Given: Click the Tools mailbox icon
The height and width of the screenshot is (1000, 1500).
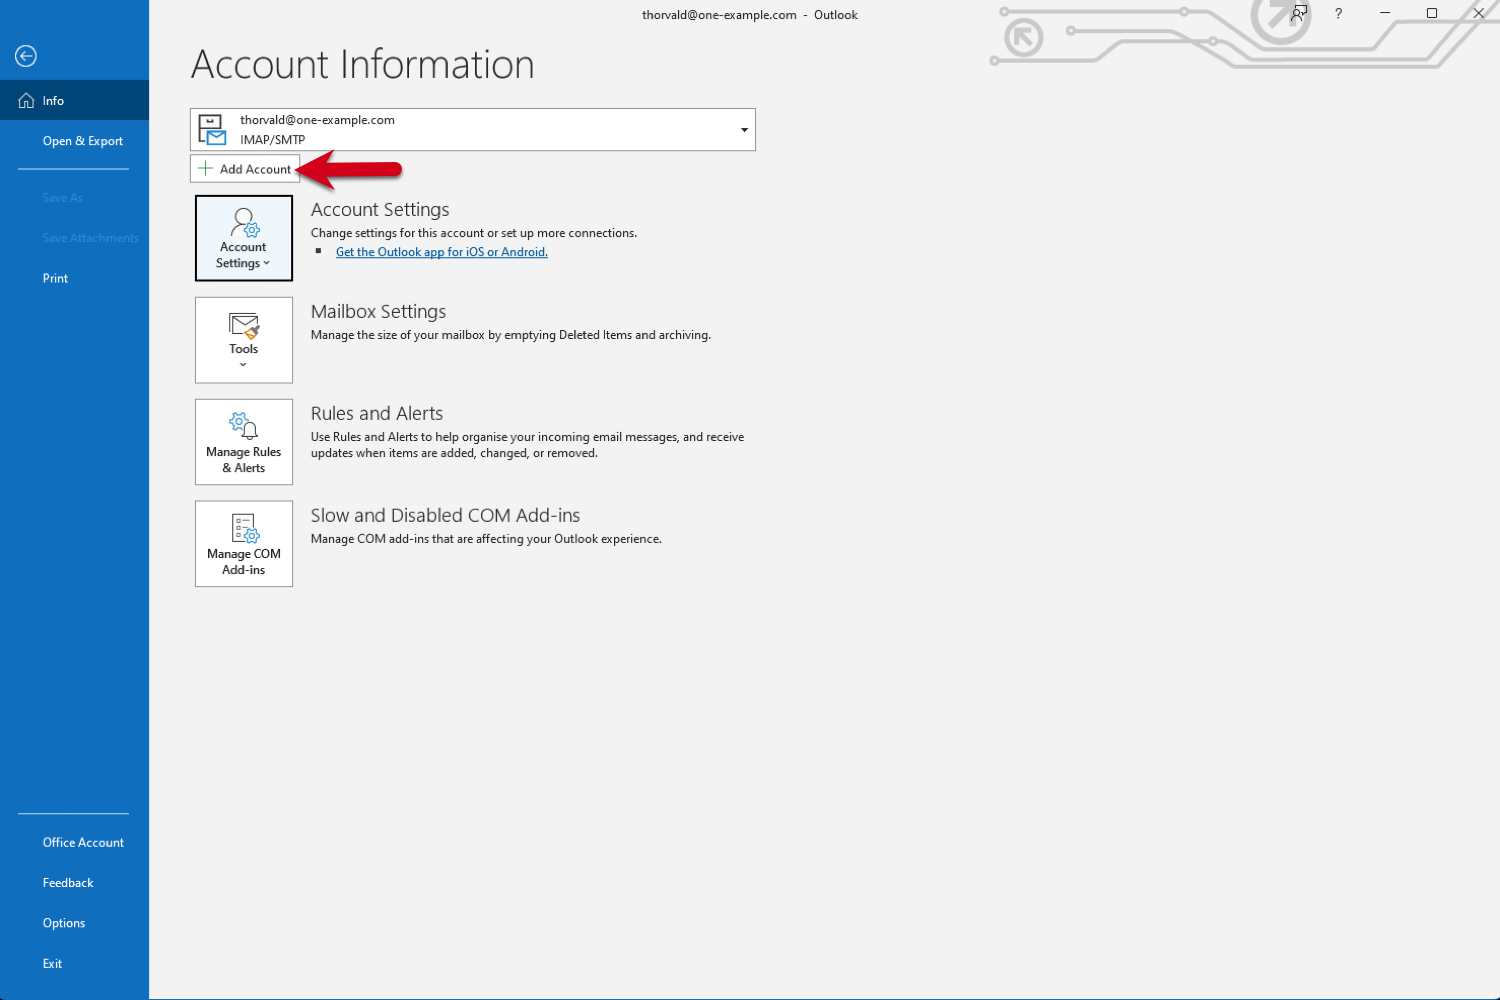Looking at the screenshot, I should click(243, 325).
